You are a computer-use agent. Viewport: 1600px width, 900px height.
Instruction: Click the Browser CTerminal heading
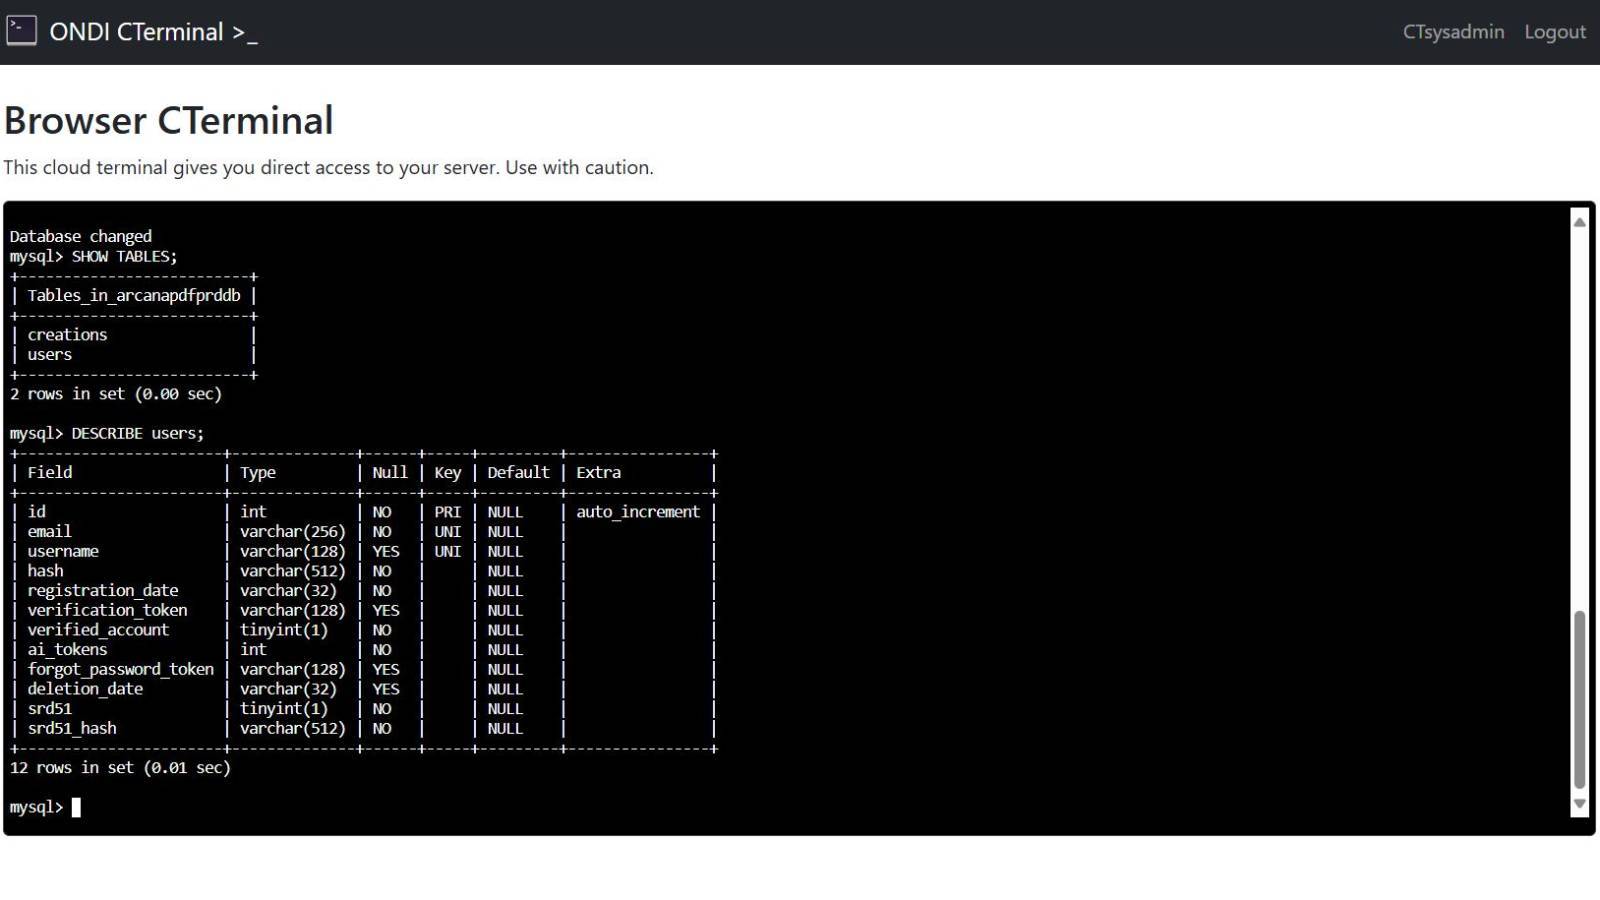tap(168, 121)
